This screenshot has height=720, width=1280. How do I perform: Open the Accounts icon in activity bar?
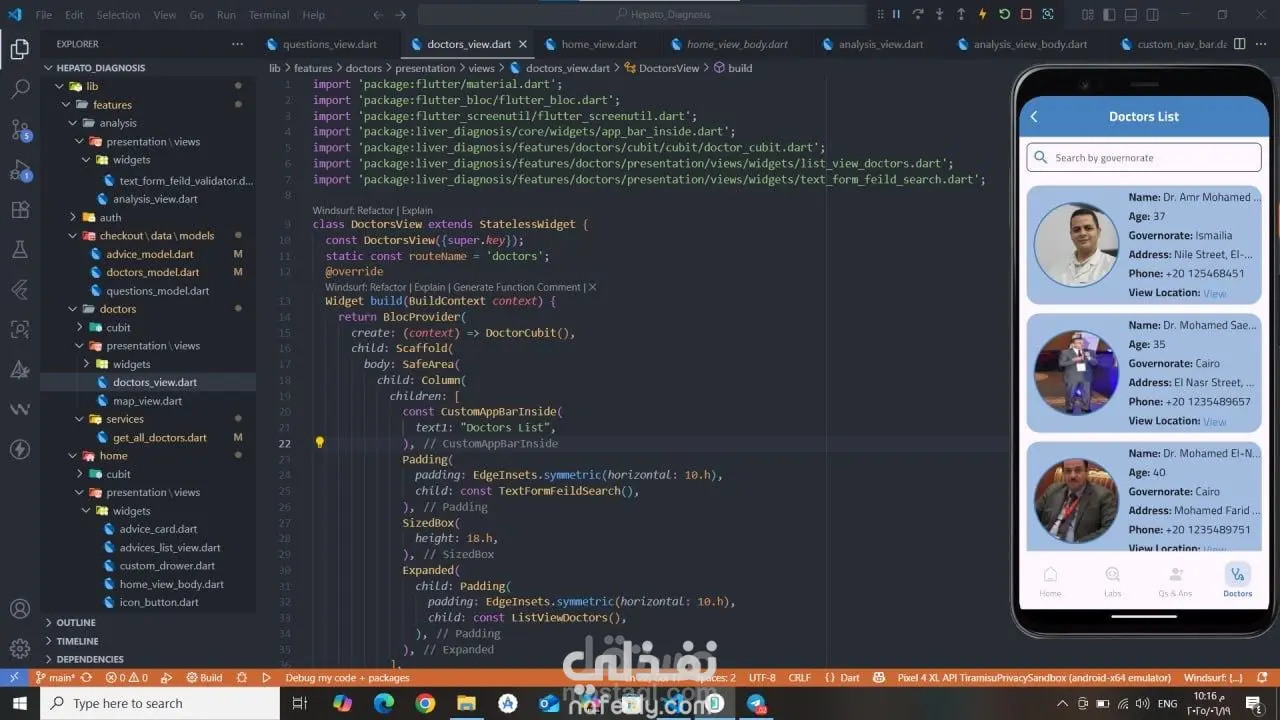[x=20, y=609]
